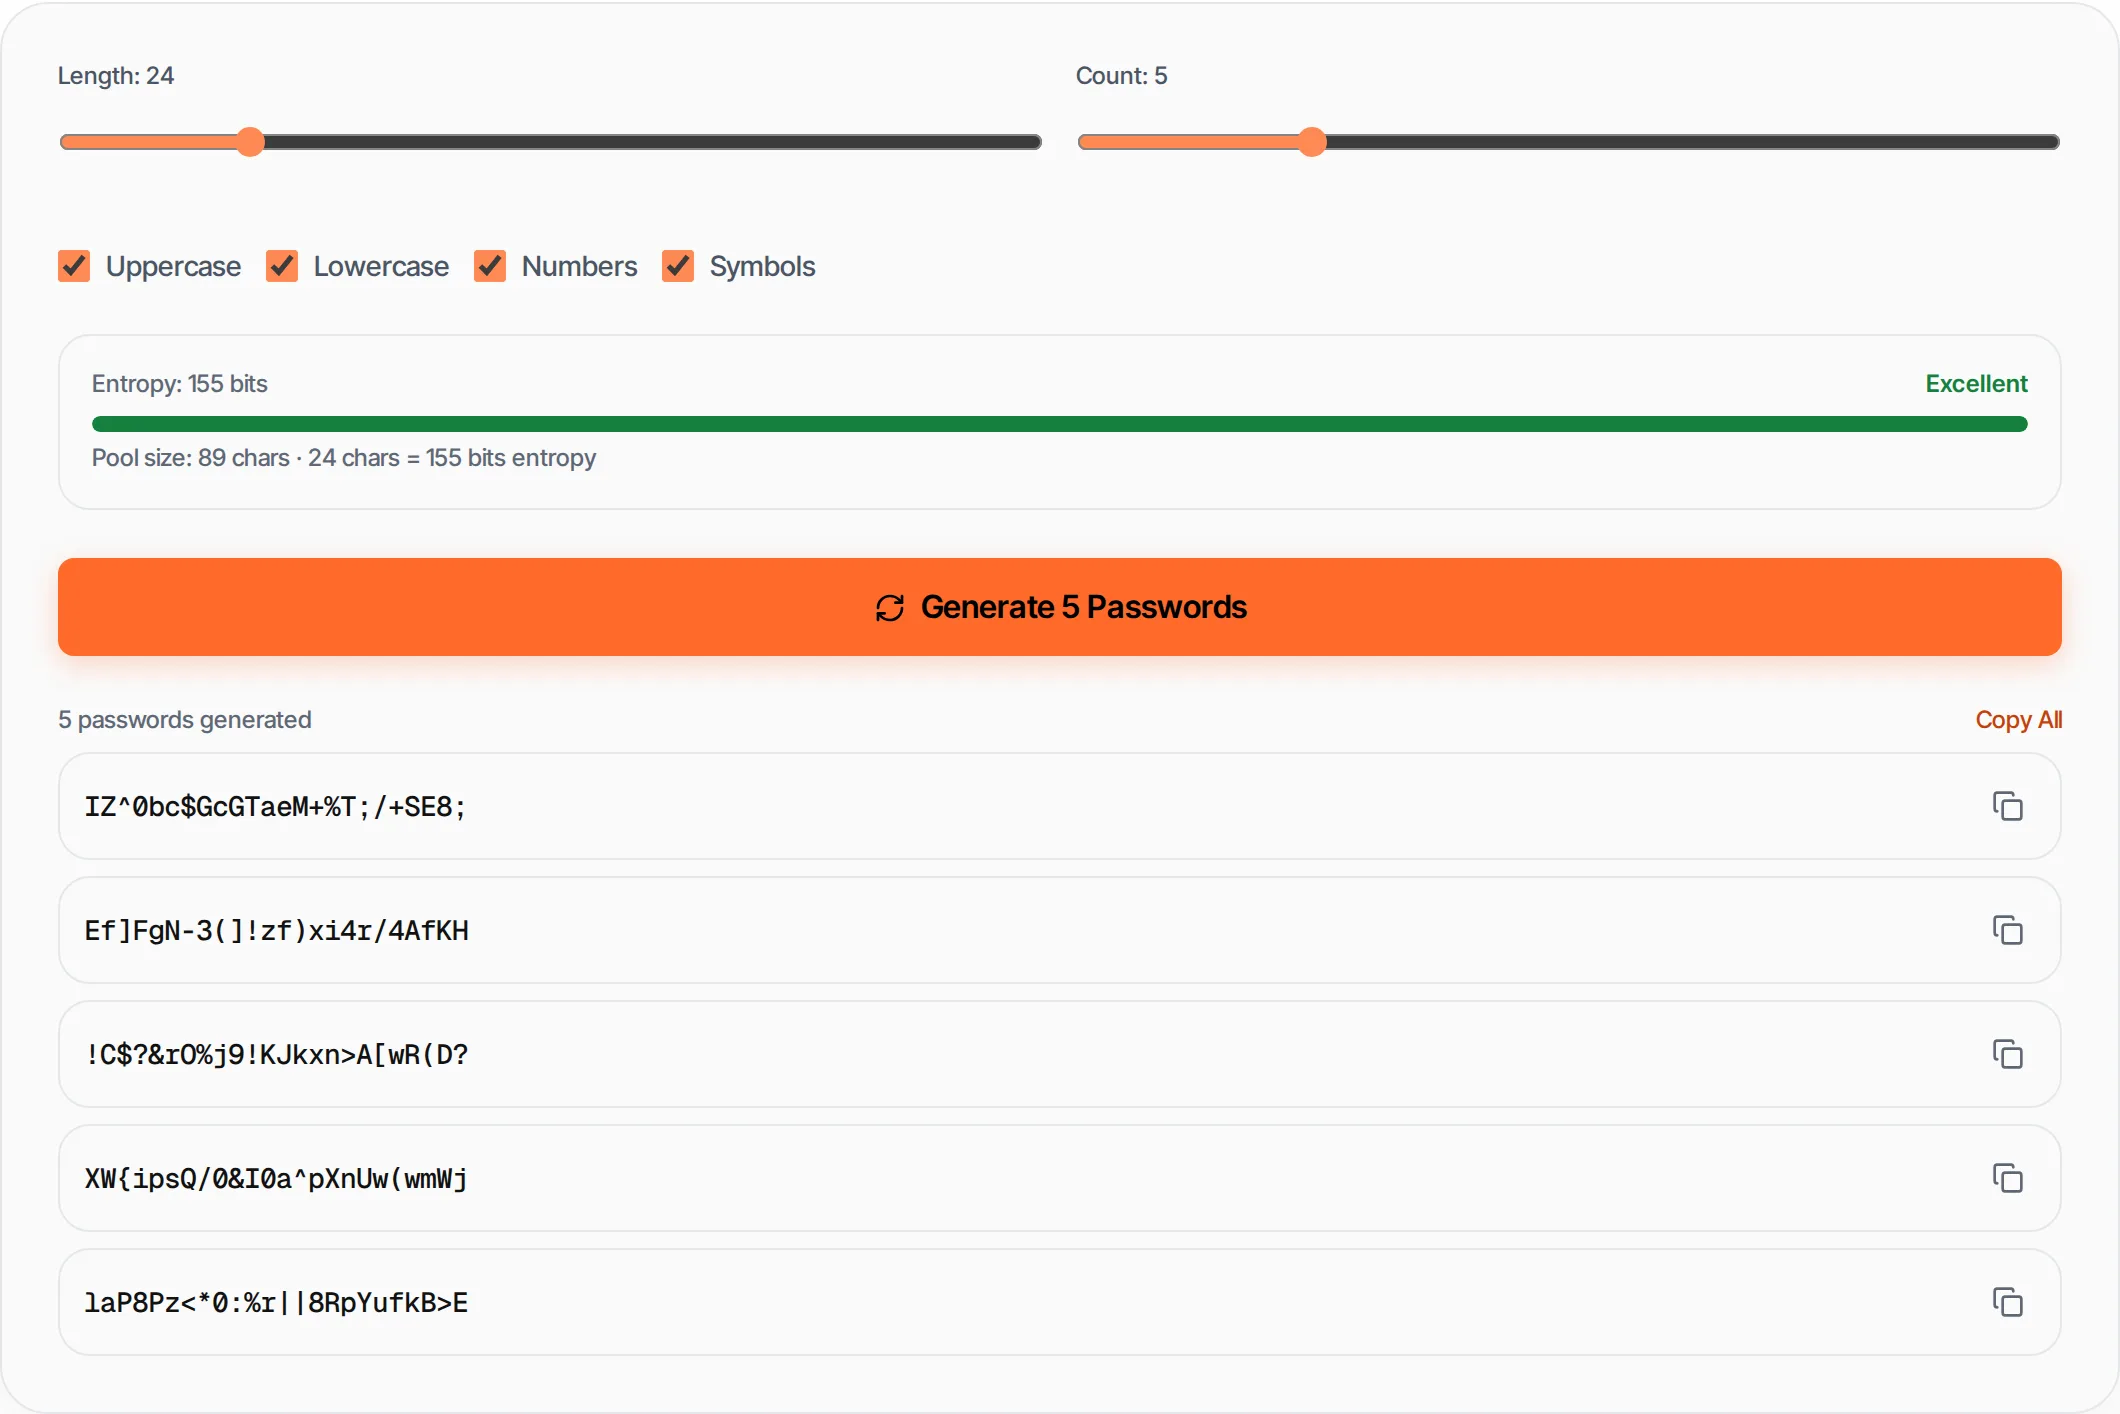The width and height of the screenshot is (2120, 1414).
Task: Click the Length: 24 label
Action: tap(116, 76)
